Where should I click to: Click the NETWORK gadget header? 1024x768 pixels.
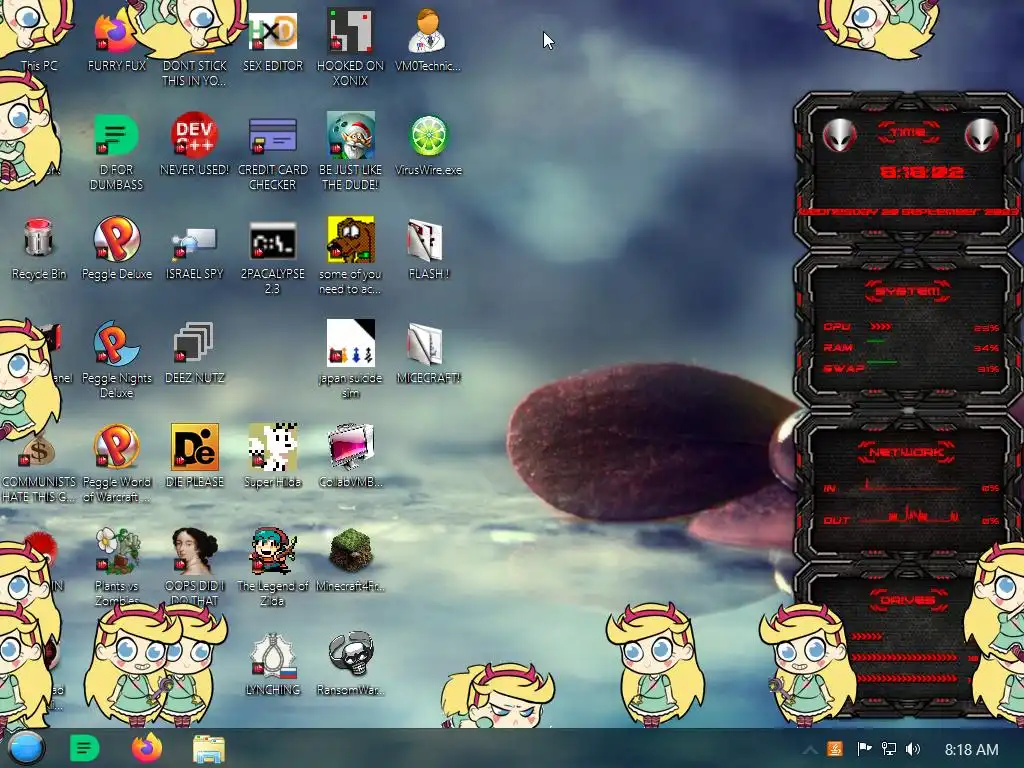pyautogui.click(x=908, y=452)
